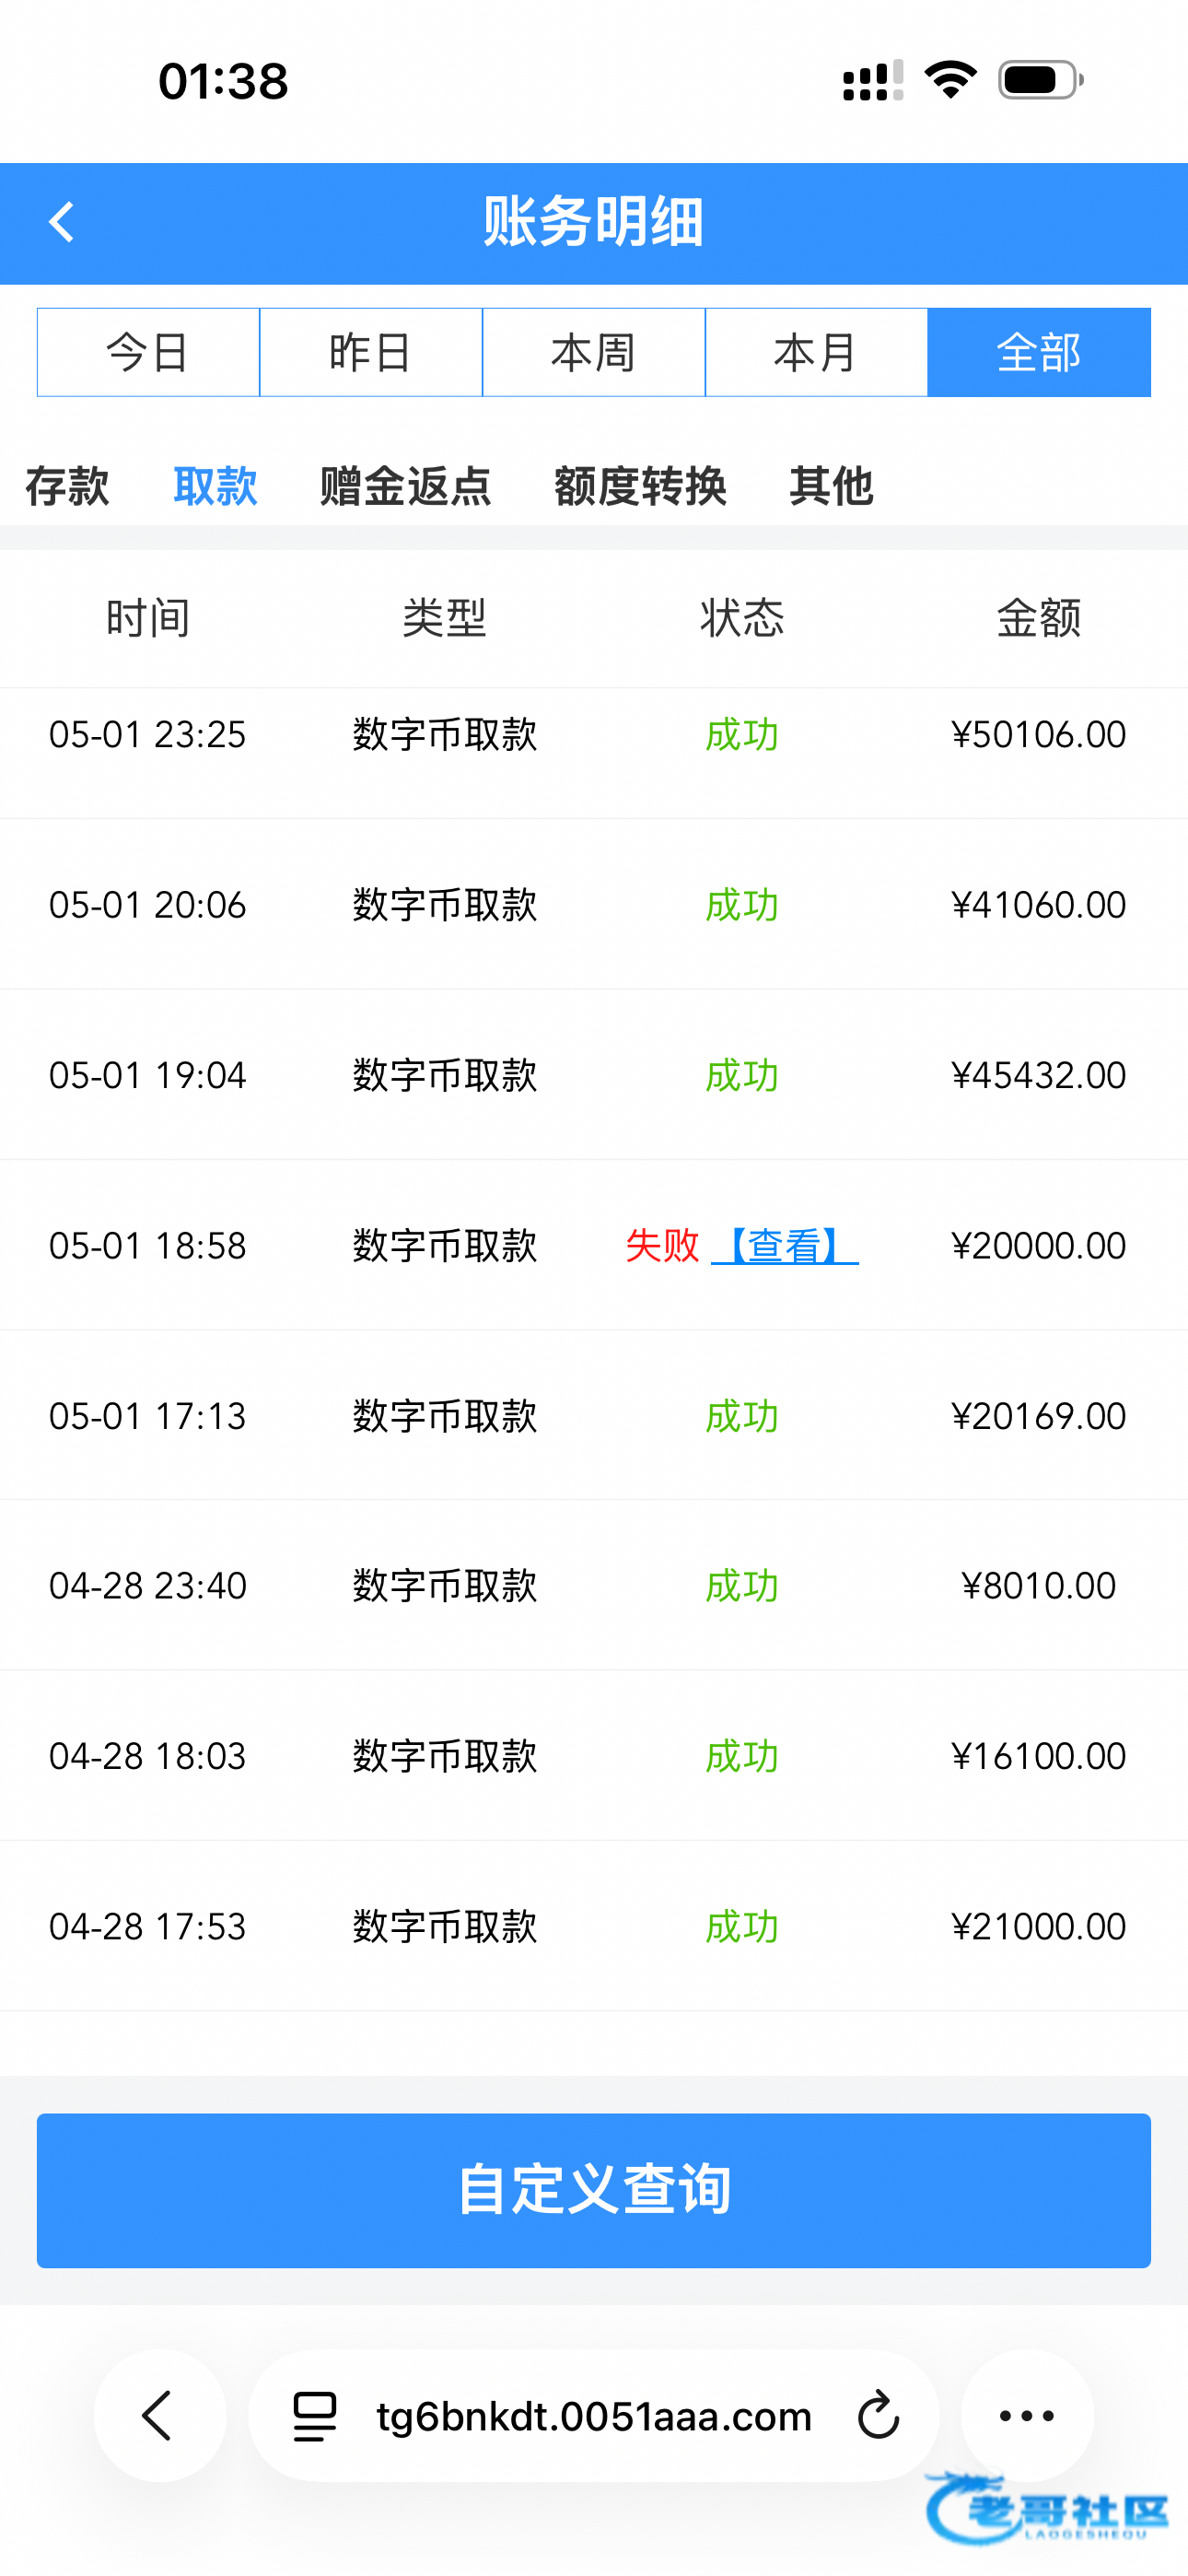Switch to 额度转换 category
This screenshot has height=2576, width=1188.
coord(640,486)
